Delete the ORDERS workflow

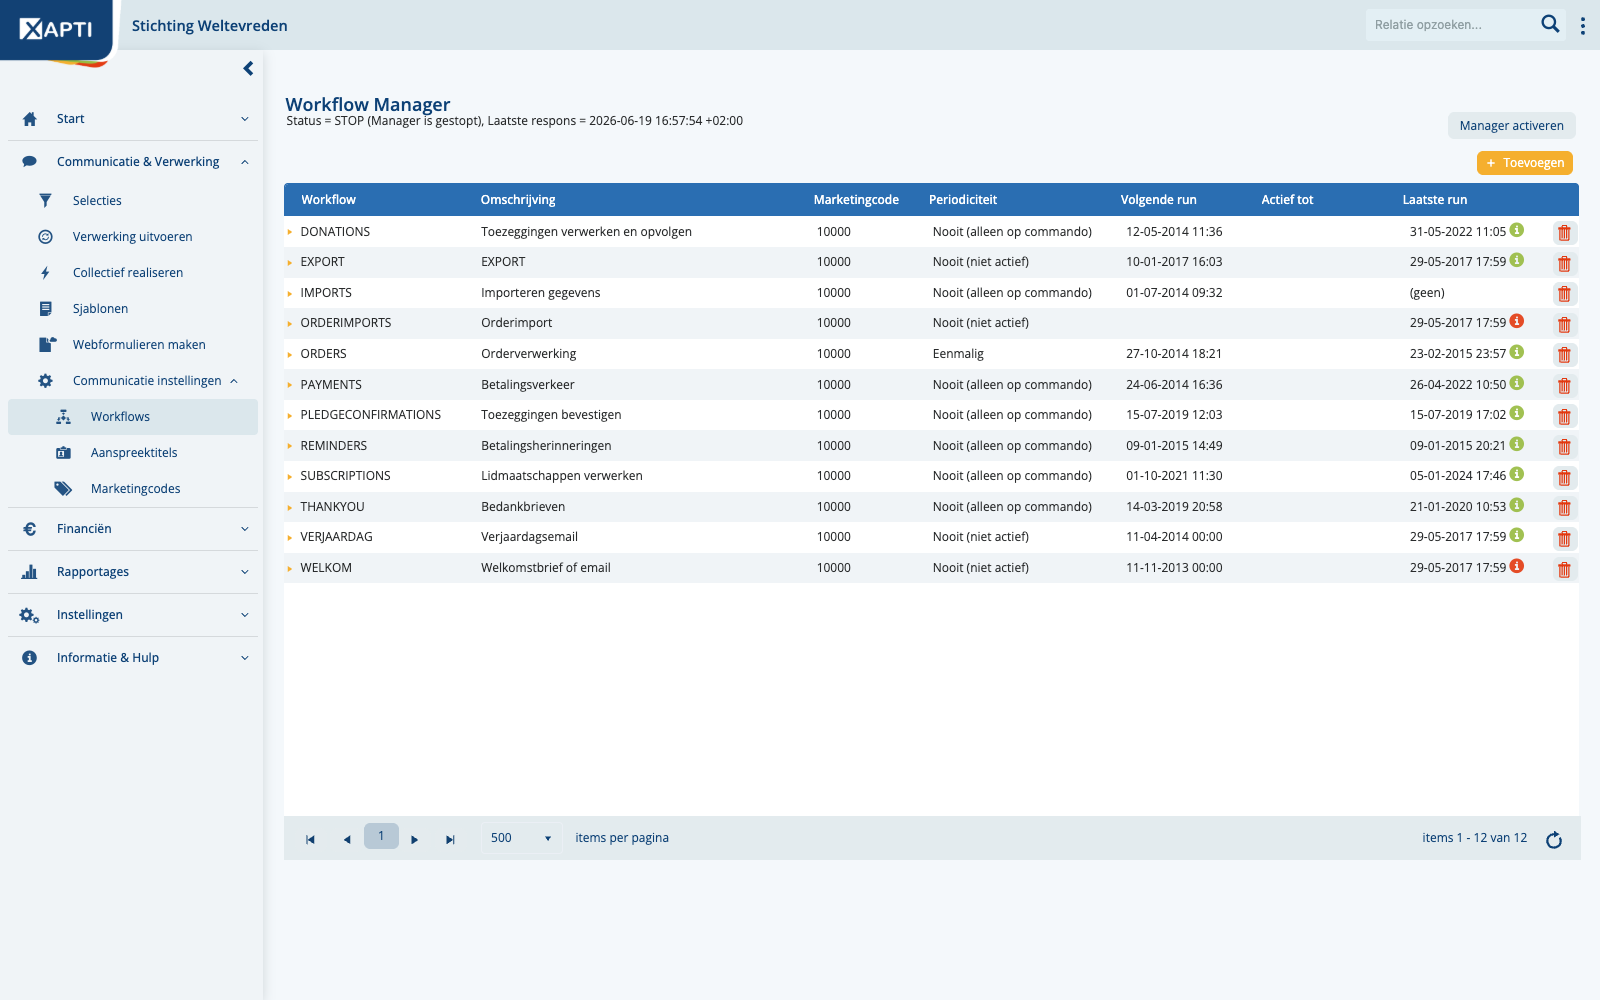click(1564, 355)
